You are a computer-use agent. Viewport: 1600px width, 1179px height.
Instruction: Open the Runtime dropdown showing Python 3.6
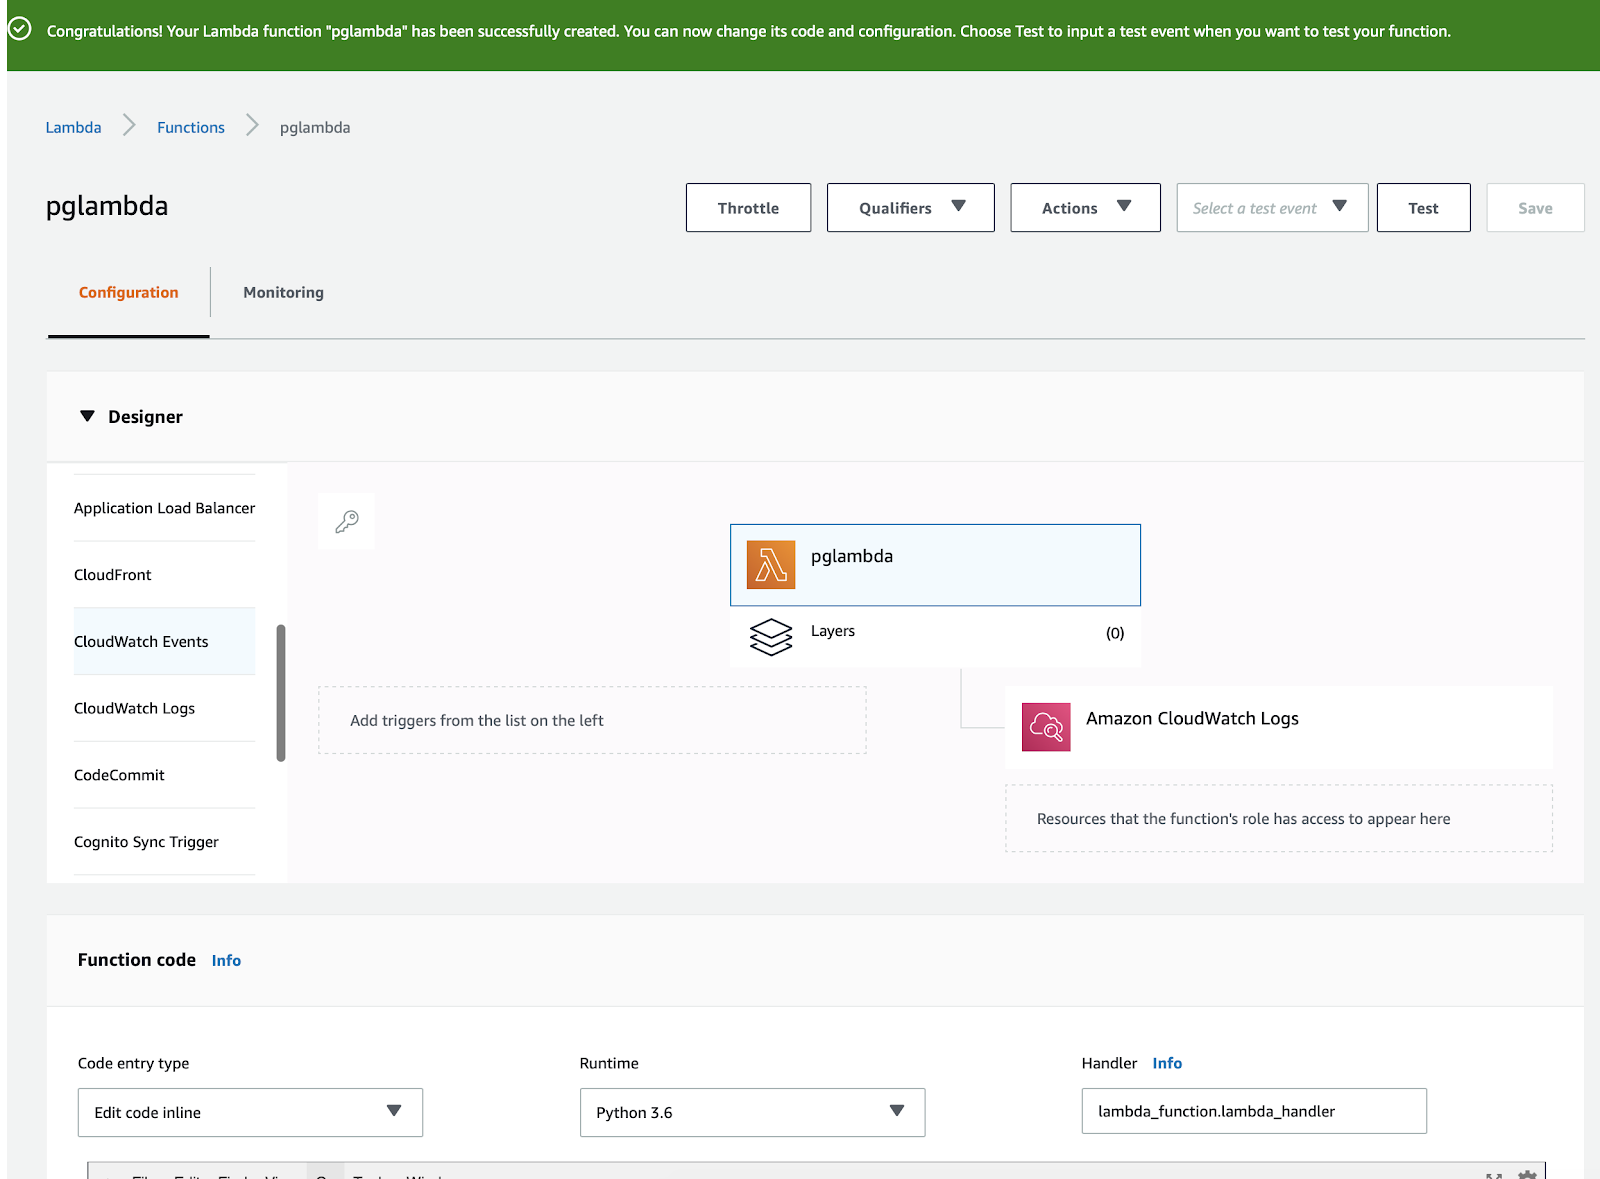pos(752,1112)
